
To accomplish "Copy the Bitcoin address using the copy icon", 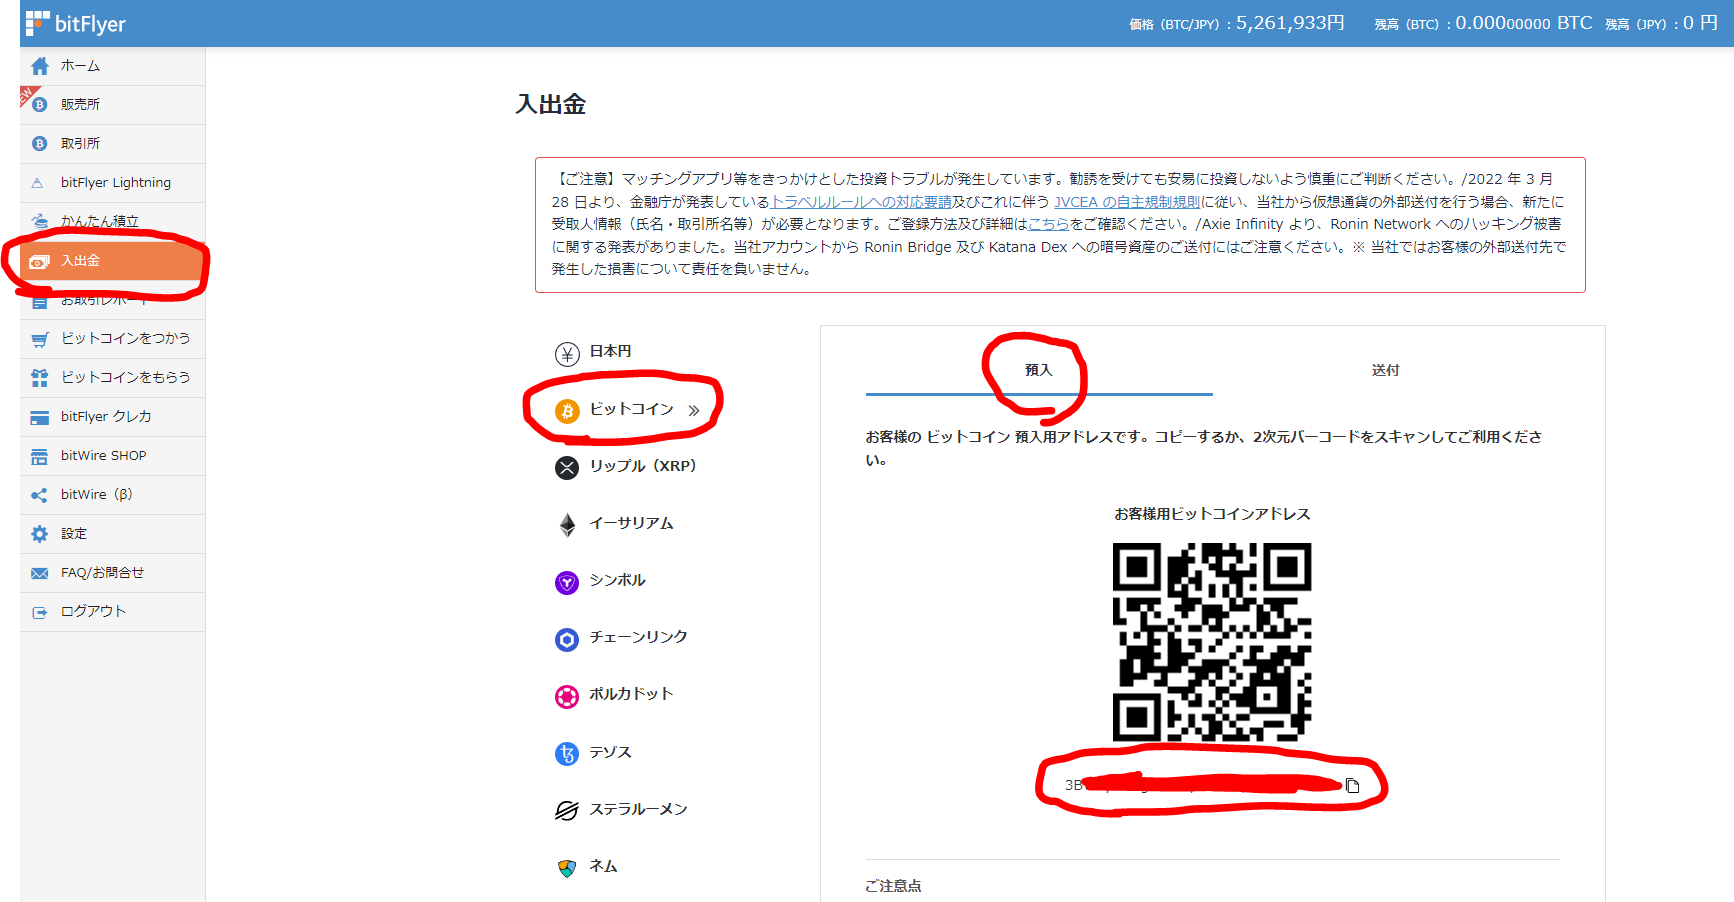I will coord(1355,786).
